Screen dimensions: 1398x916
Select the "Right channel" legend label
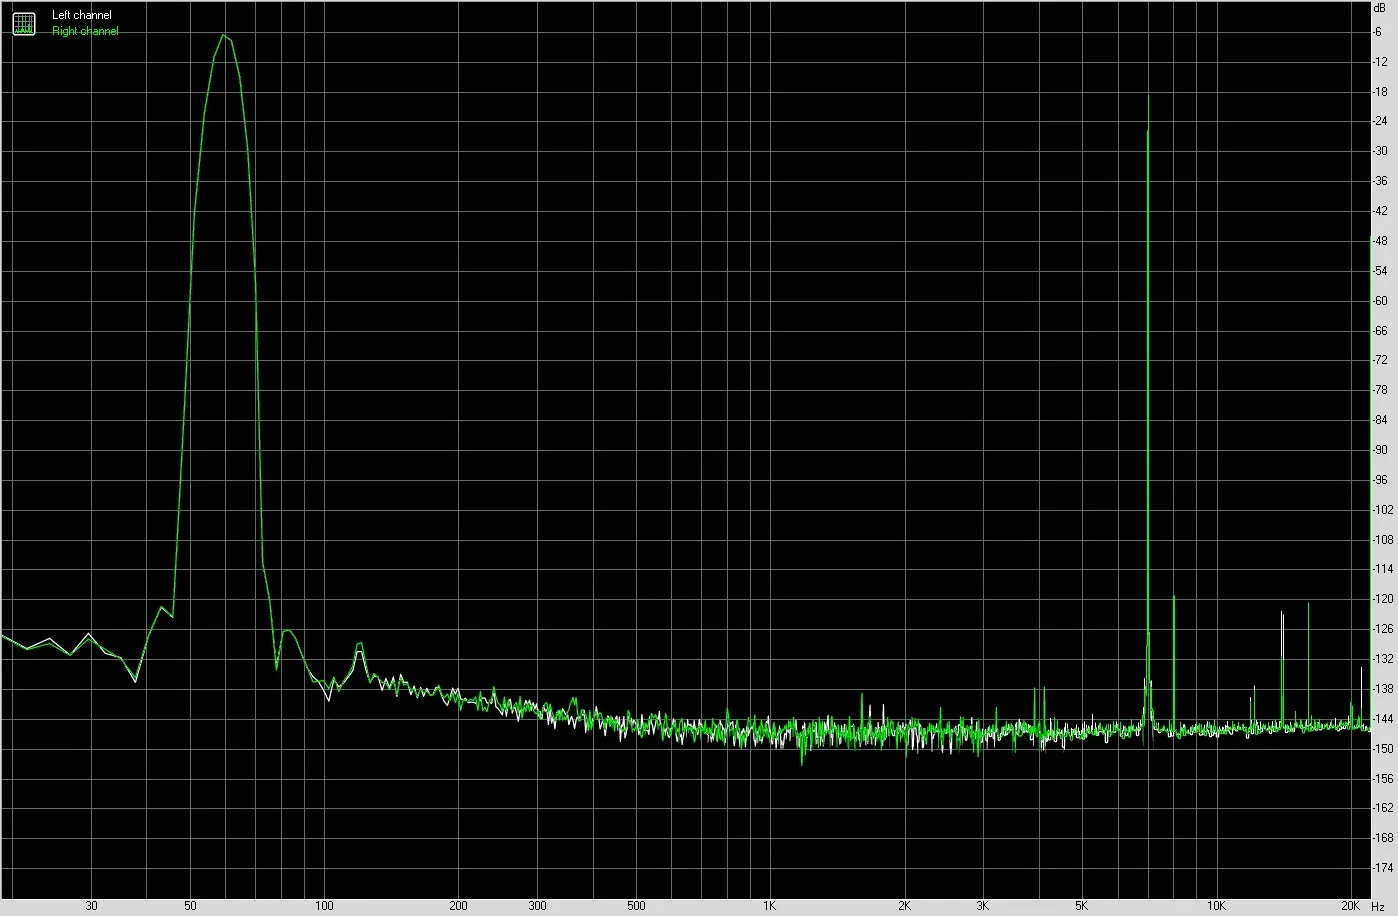click(85, 31)
